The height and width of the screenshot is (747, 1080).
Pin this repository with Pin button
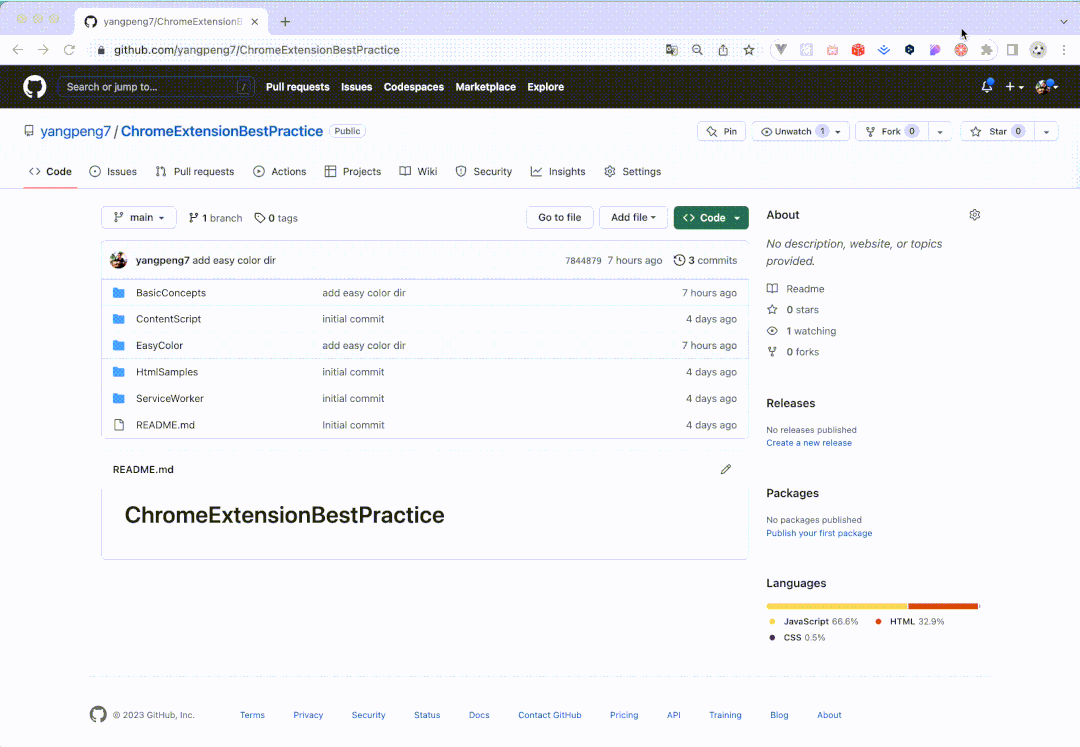pyautogui.click(x=721, y=131)
